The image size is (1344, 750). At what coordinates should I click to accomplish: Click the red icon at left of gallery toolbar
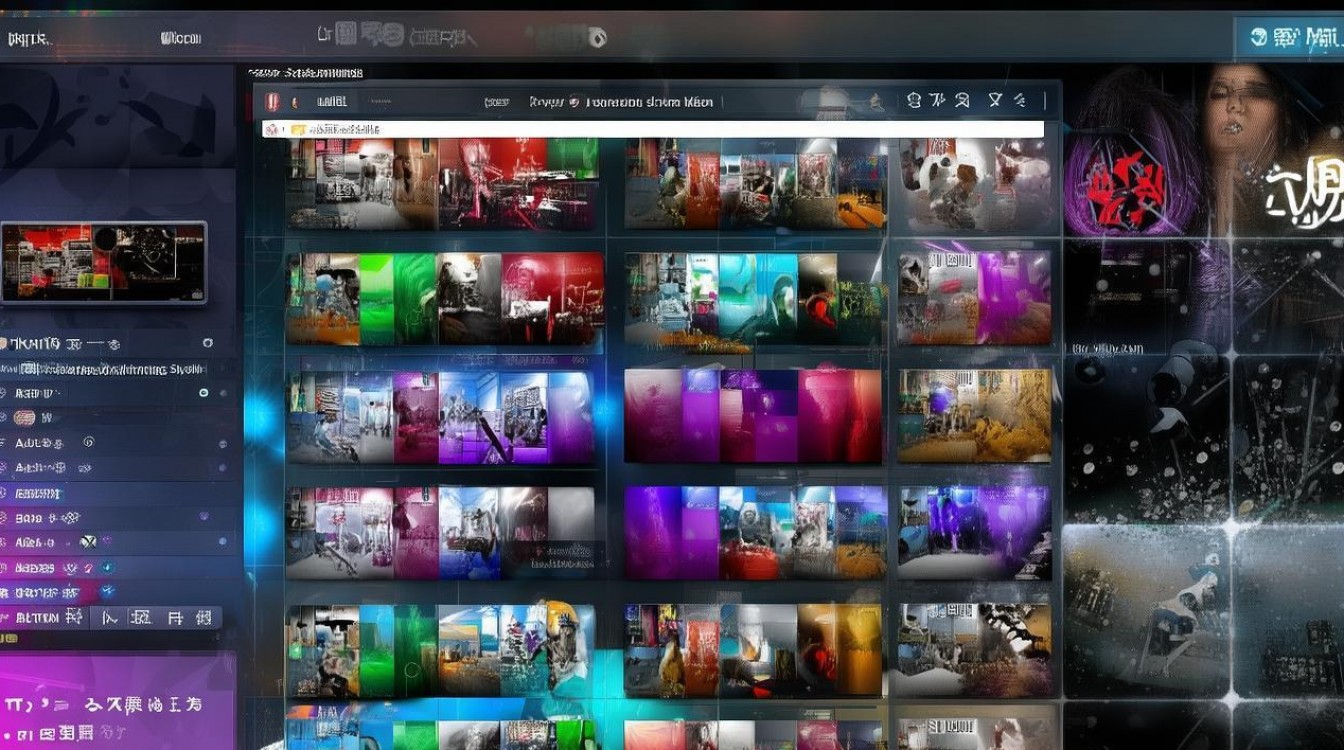click(x=270, y=101)
